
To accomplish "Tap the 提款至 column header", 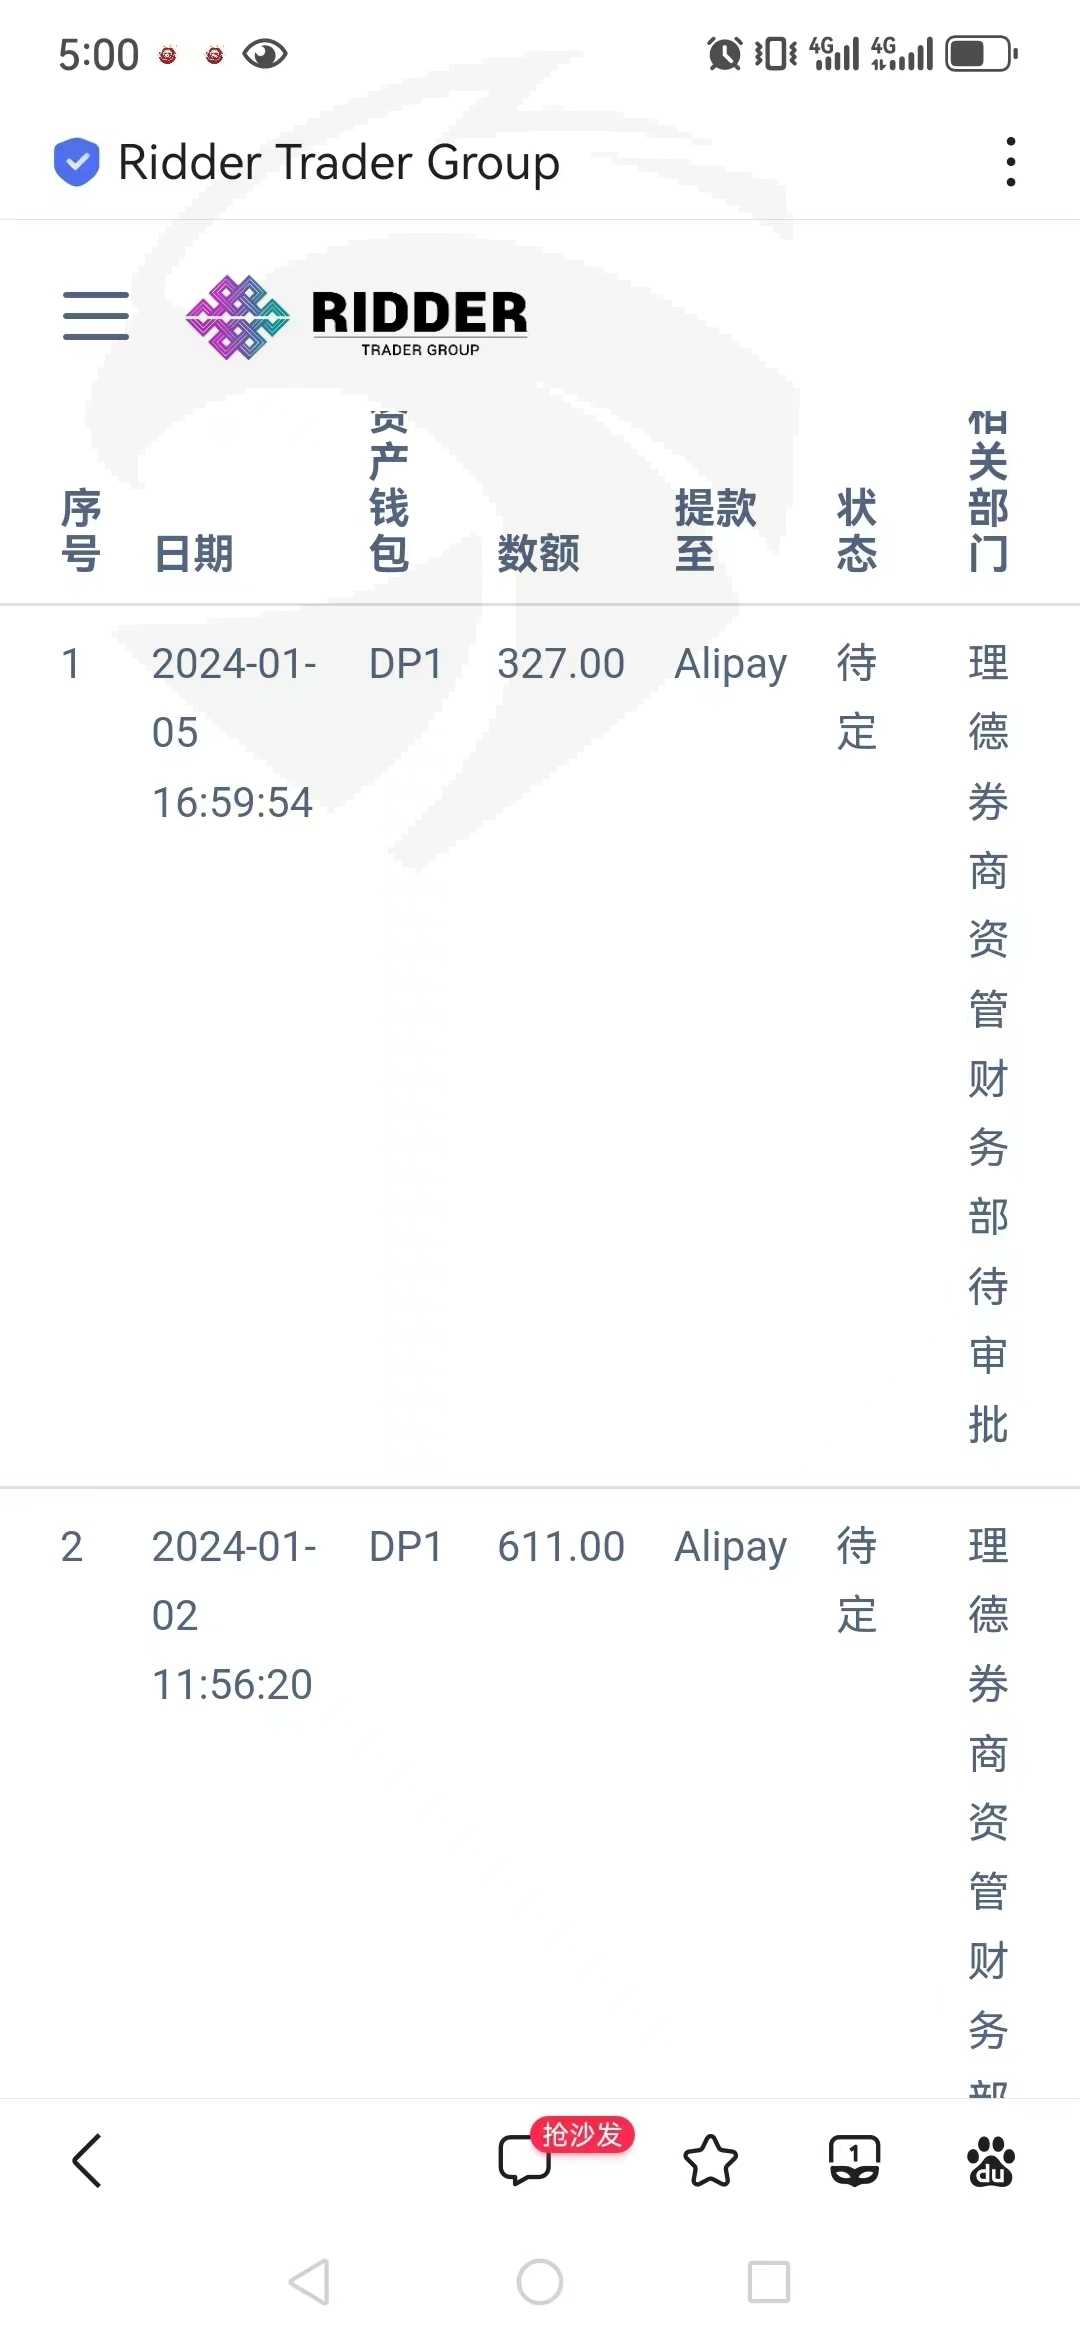I will tap(715, 530).
